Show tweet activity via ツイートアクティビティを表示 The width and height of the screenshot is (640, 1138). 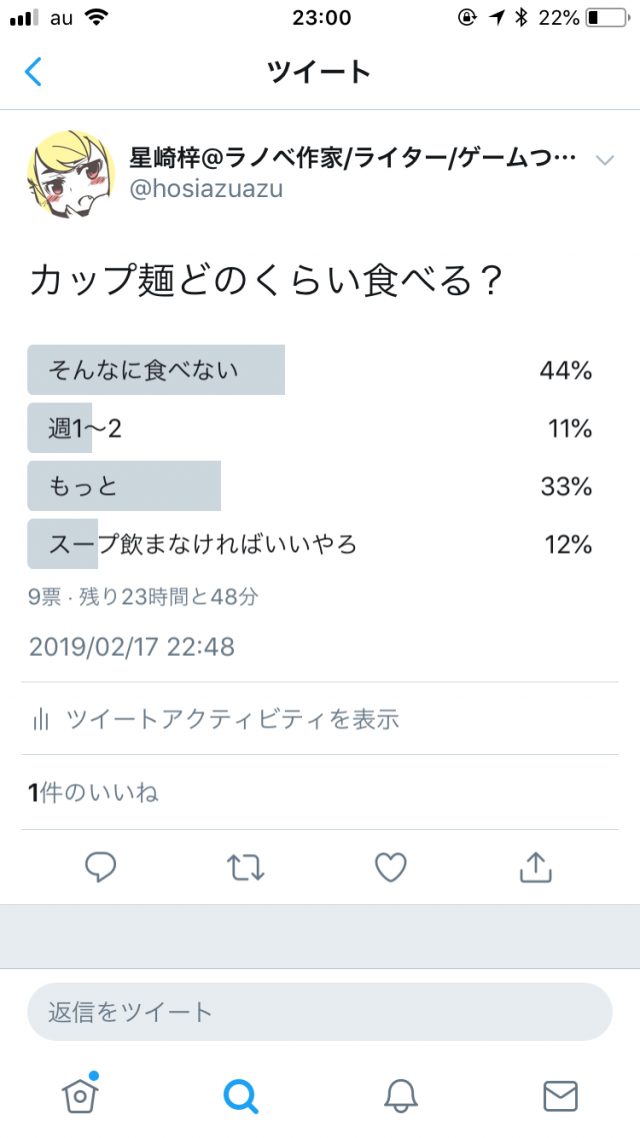233,718
